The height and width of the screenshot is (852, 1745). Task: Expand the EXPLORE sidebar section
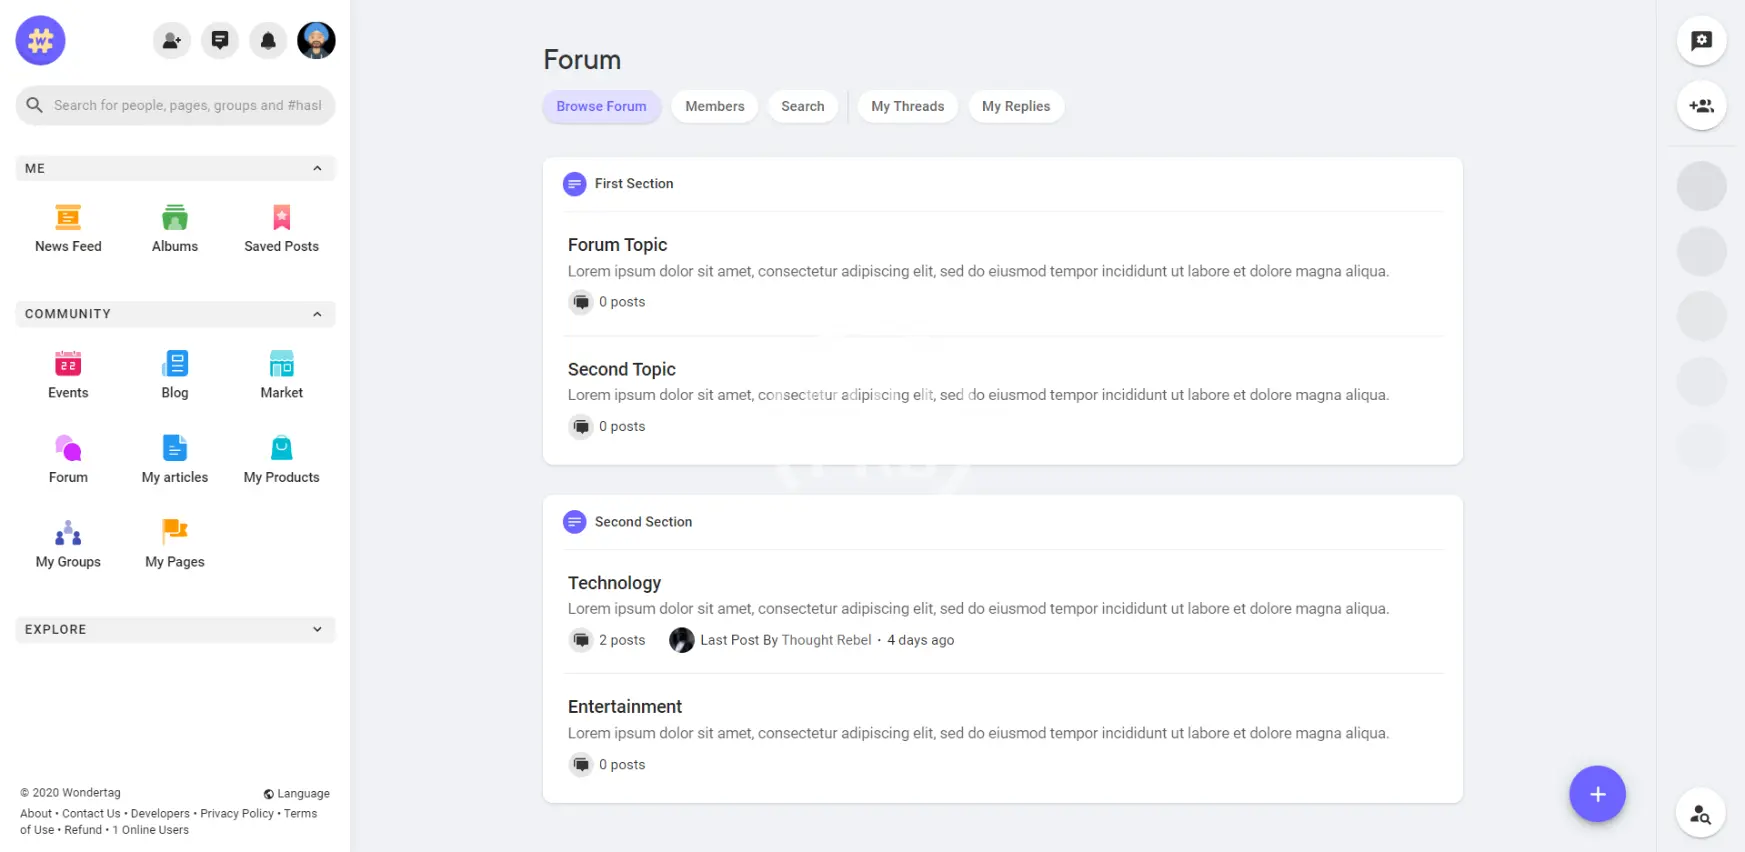(x=317, y=630)
